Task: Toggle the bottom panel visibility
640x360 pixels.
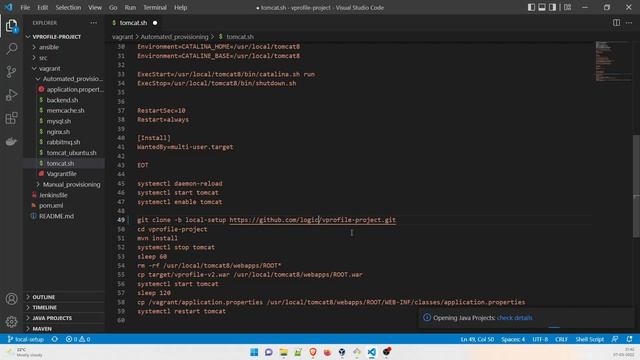Action: 542,7
